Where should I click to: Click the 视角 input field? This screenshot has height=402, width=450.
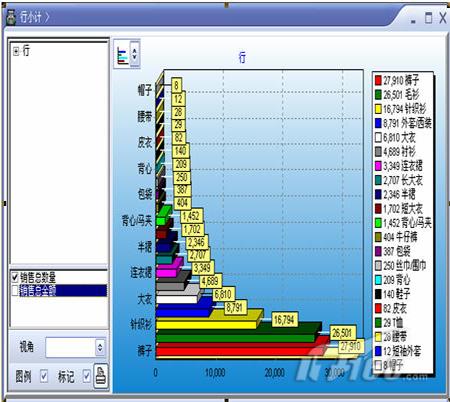click(71, 347)
